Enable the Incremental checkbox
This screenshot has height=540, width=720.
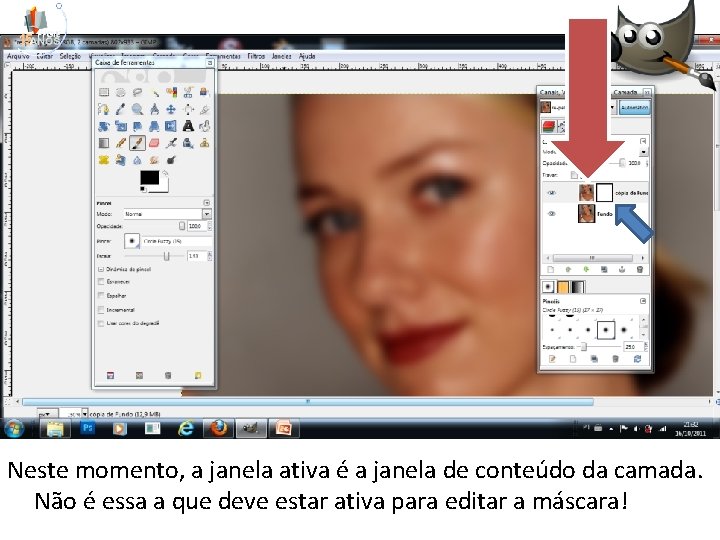(x=101, y=309)
